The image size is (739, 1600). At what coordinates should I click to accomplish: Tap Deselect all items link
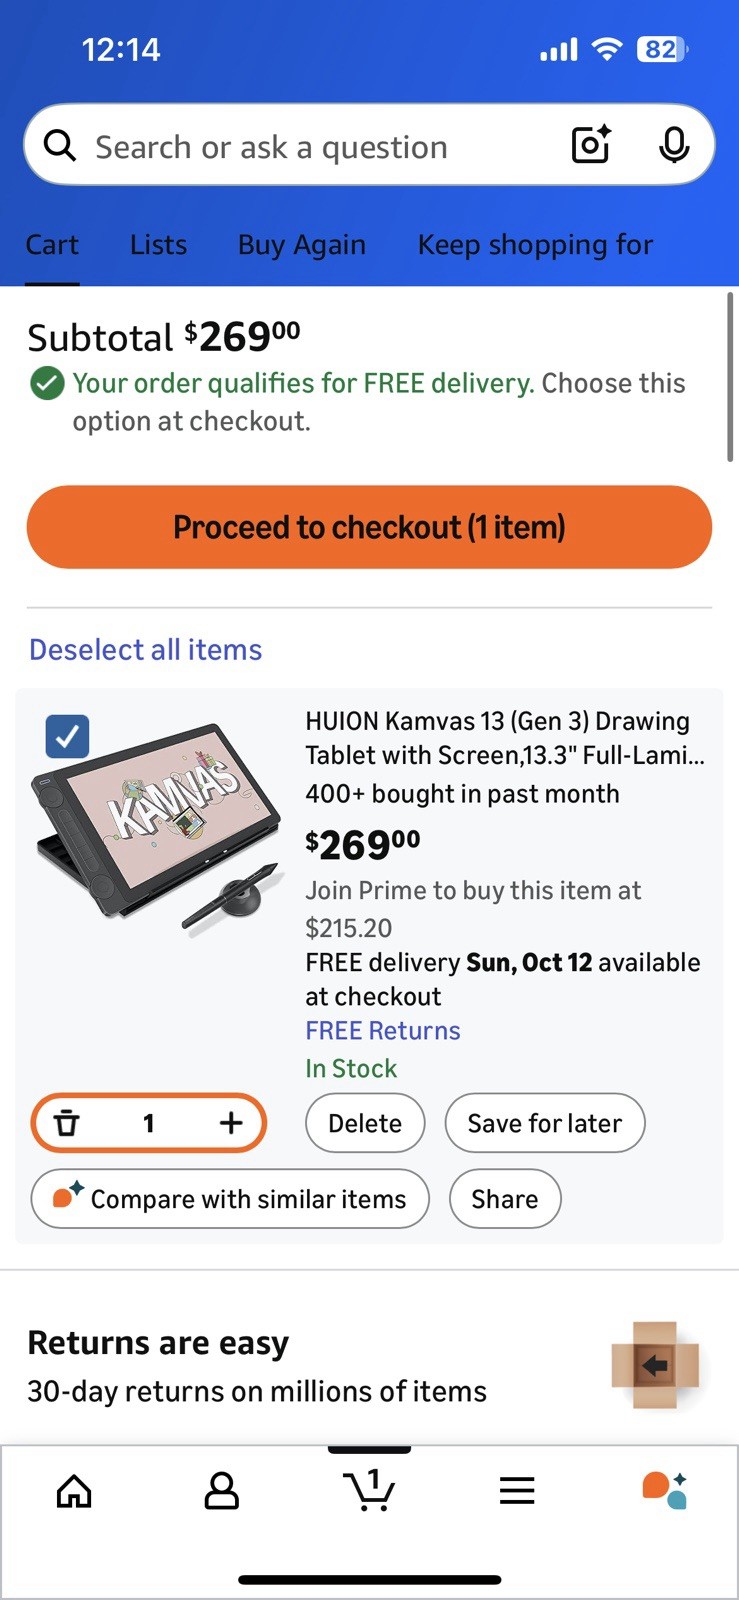point(145,650)
